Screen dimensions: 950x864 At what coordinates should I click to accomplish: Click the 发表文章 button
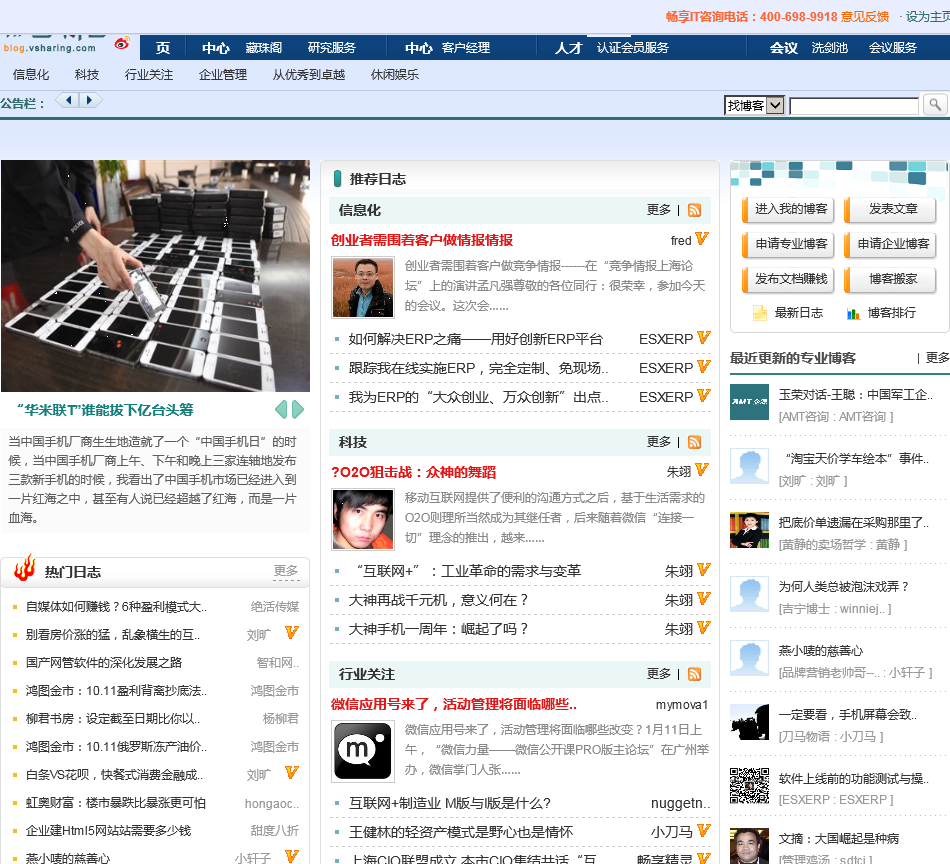pos(891,209)
